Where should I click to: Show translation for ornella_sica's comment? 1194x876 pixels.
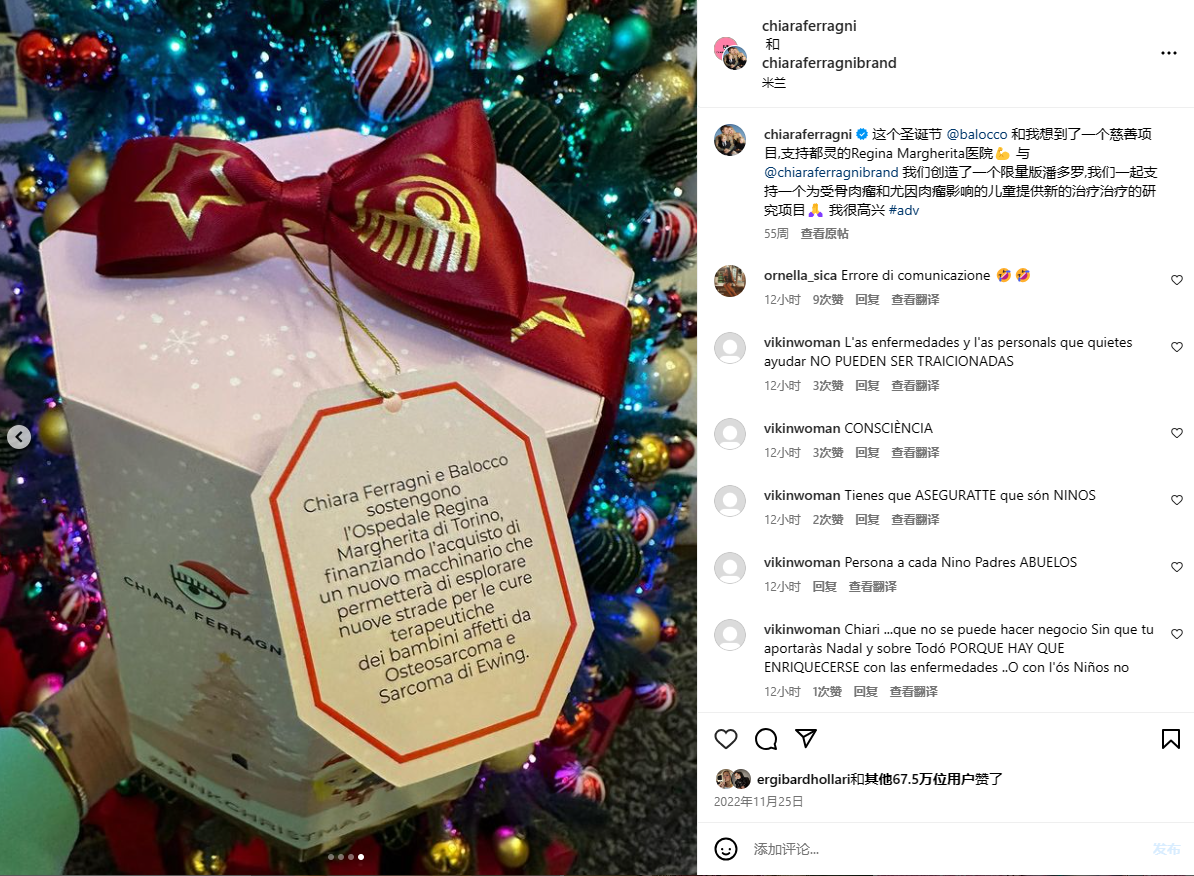[915, 299]
